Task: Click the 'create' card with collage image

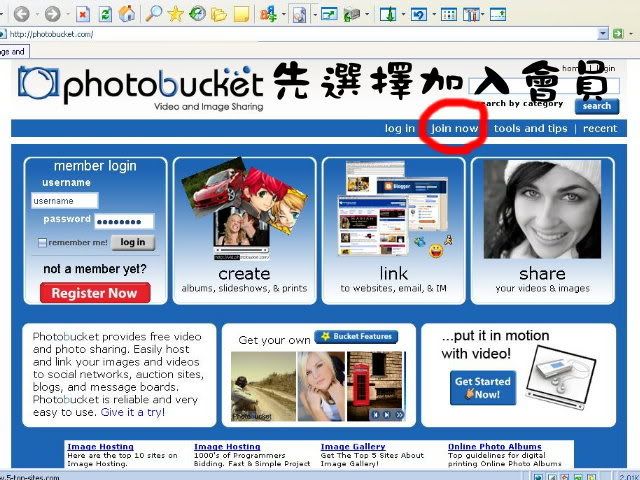Action: 244,231
